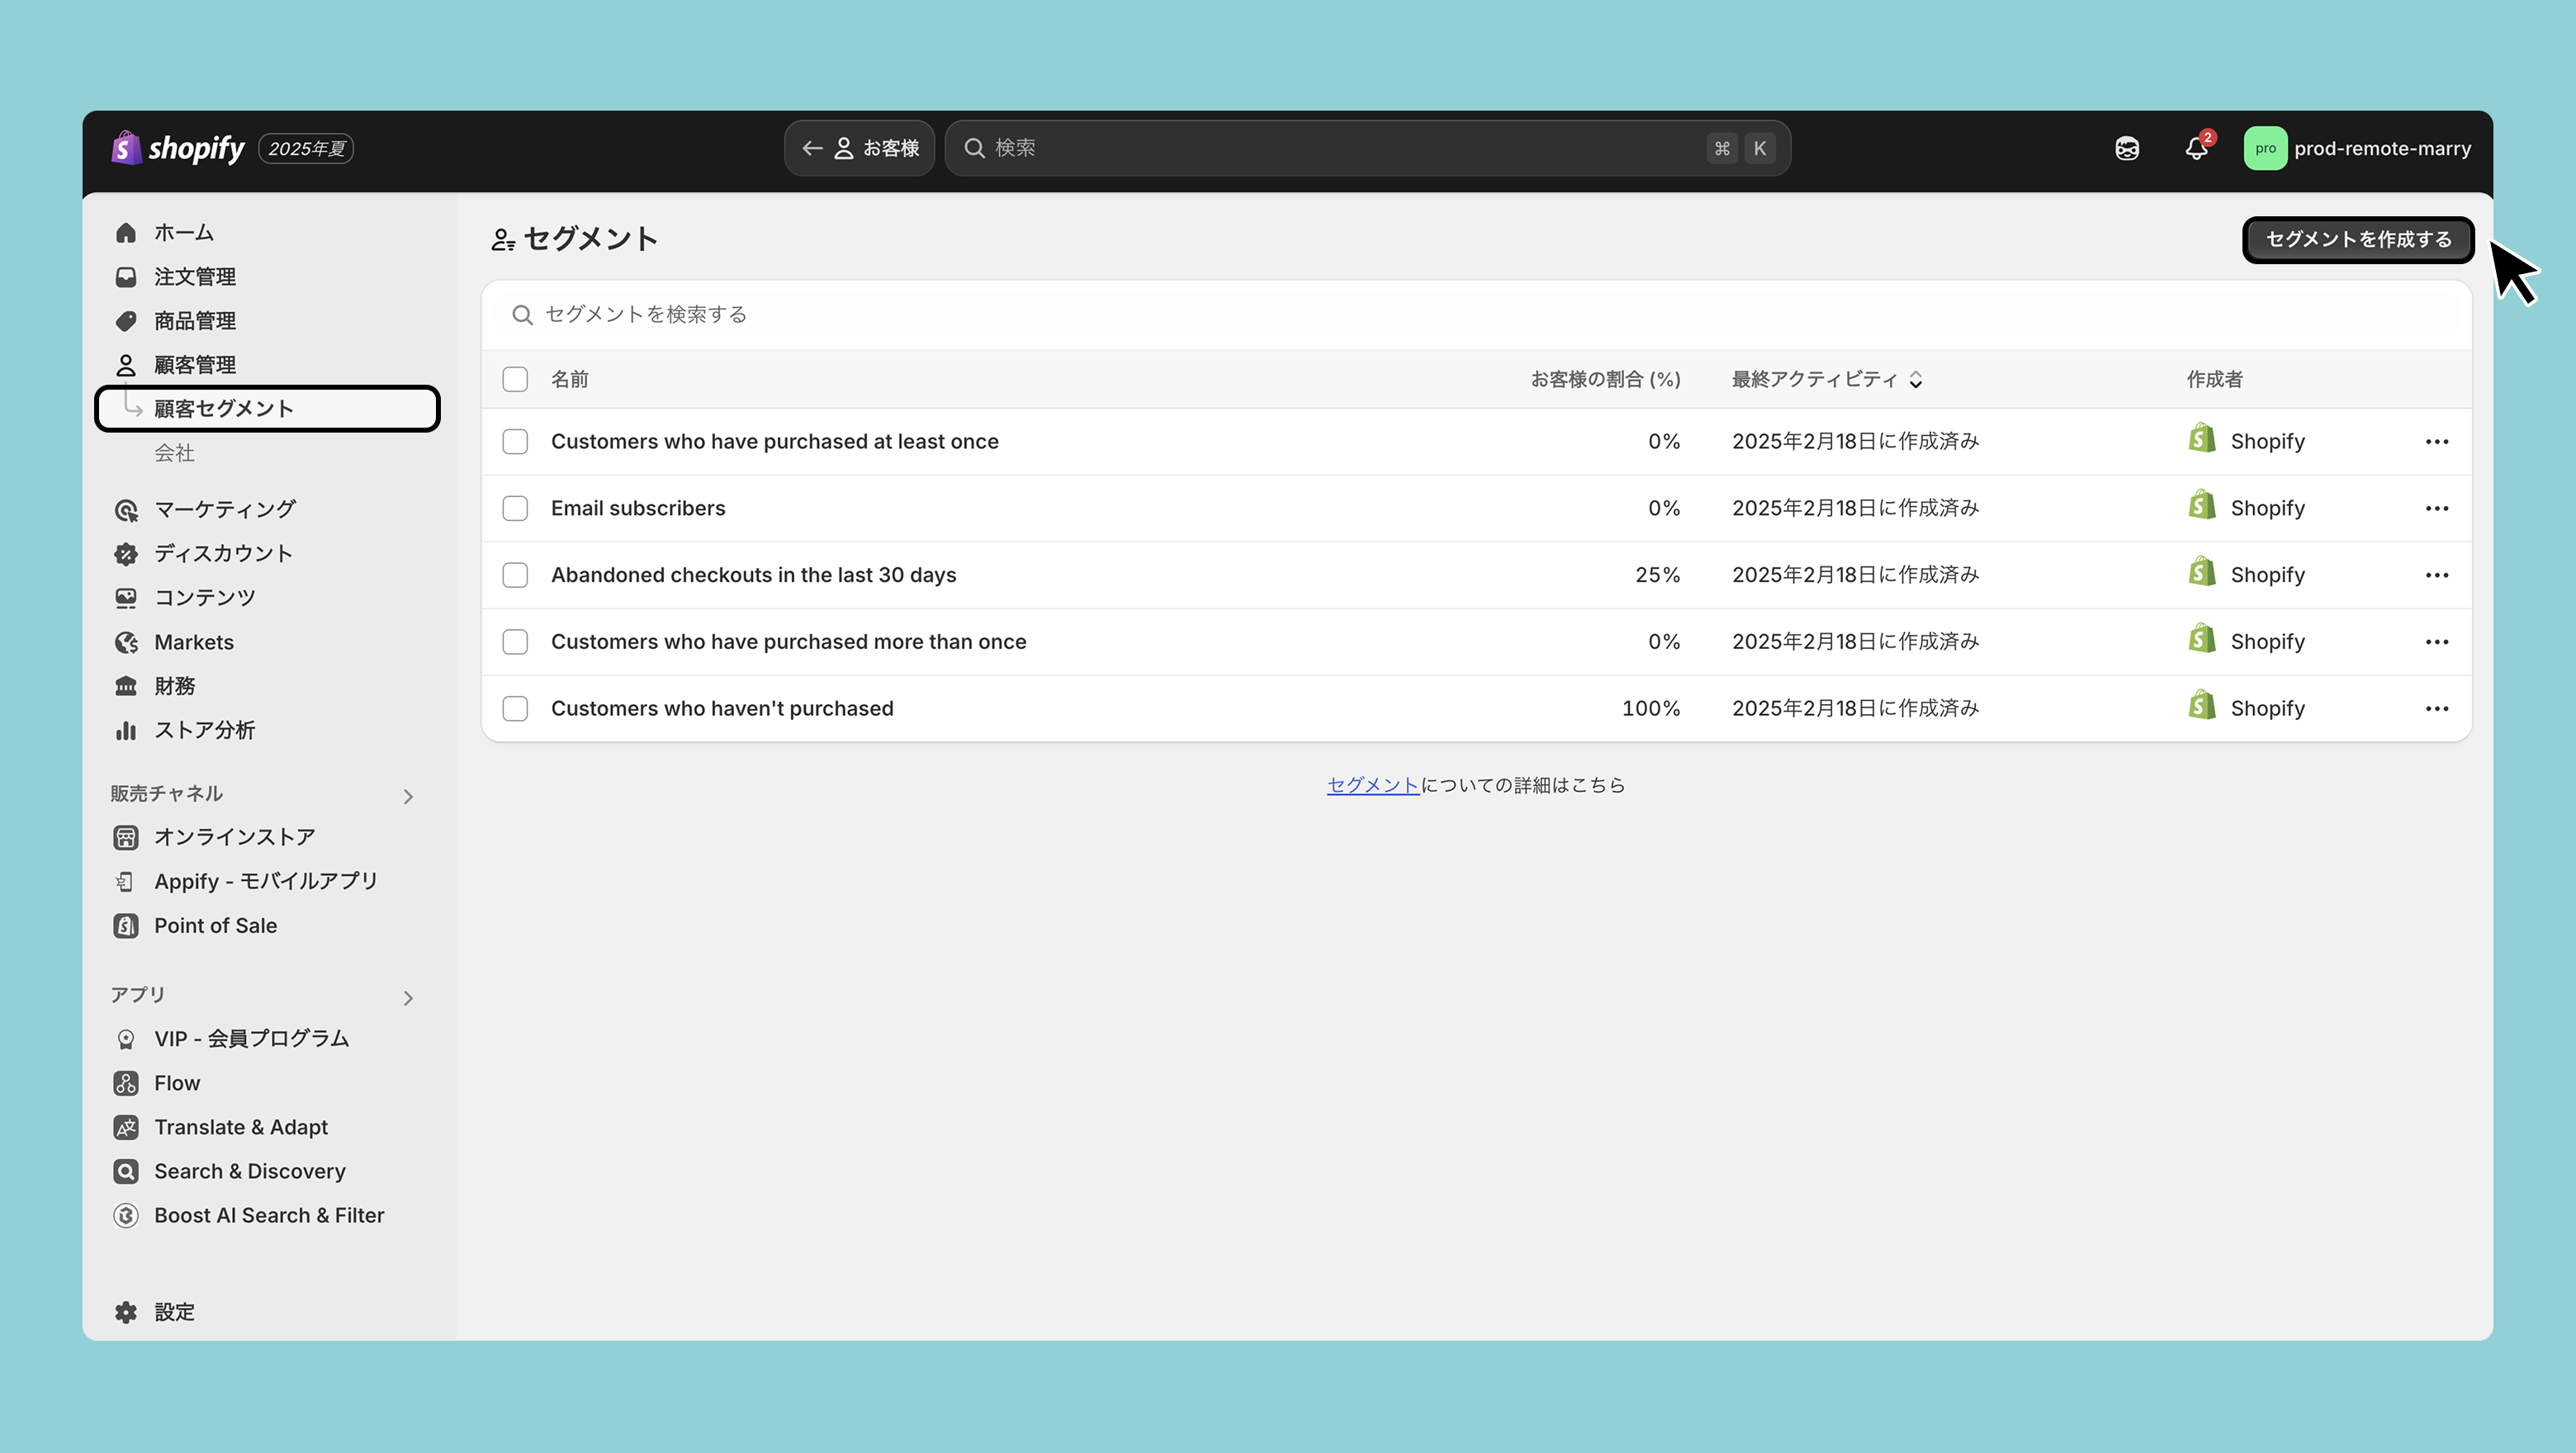Viewport: 2576px width, 1453px height.
Task: Expand the 販売チャネル sales channels chevron
Action: pos(408,797)
